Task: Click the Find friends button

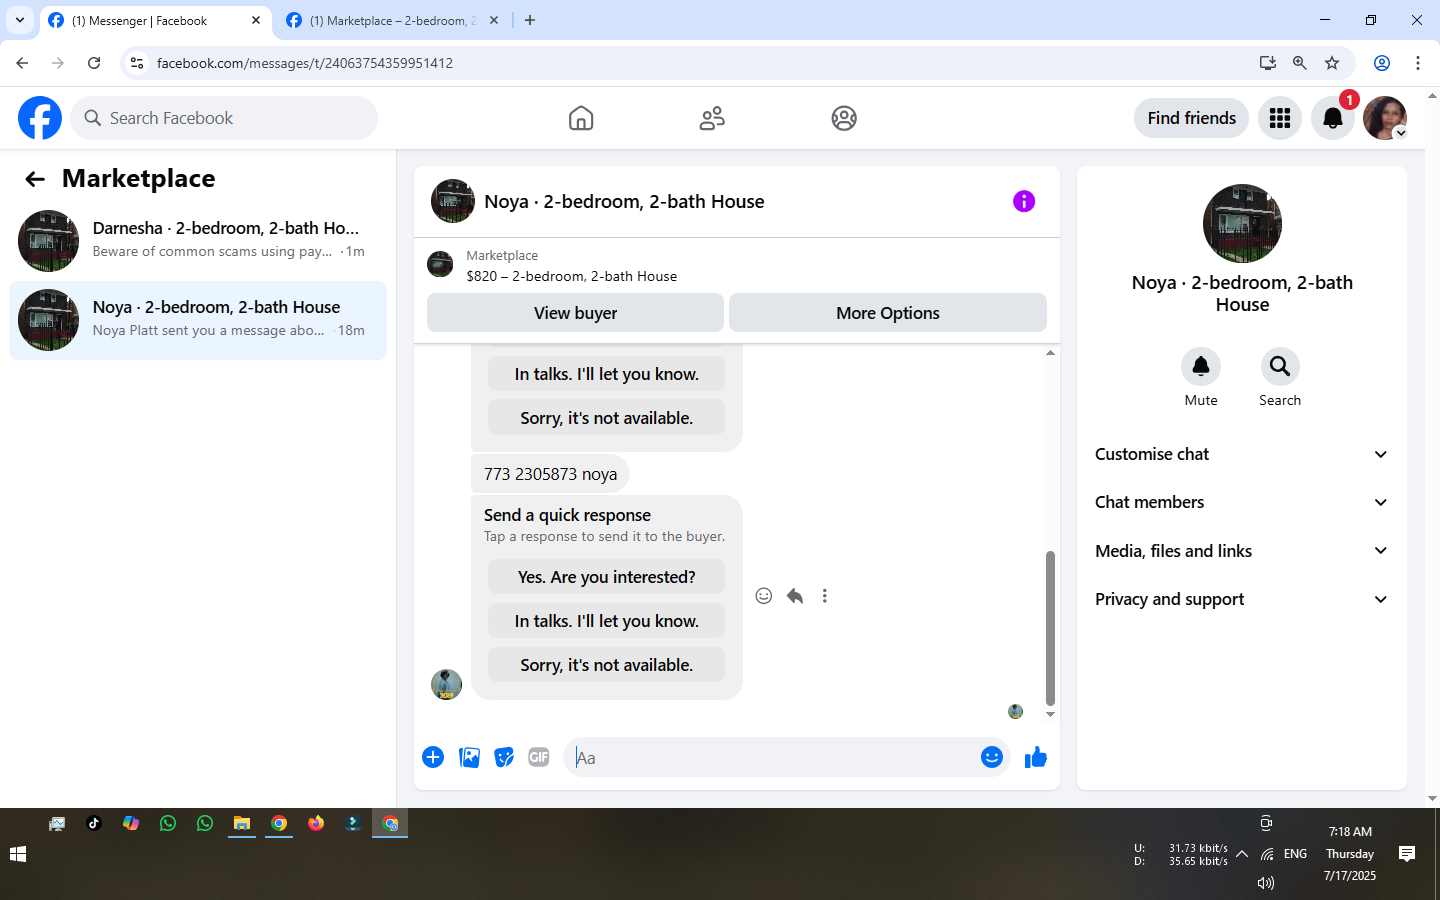Action: (1191, 118)
